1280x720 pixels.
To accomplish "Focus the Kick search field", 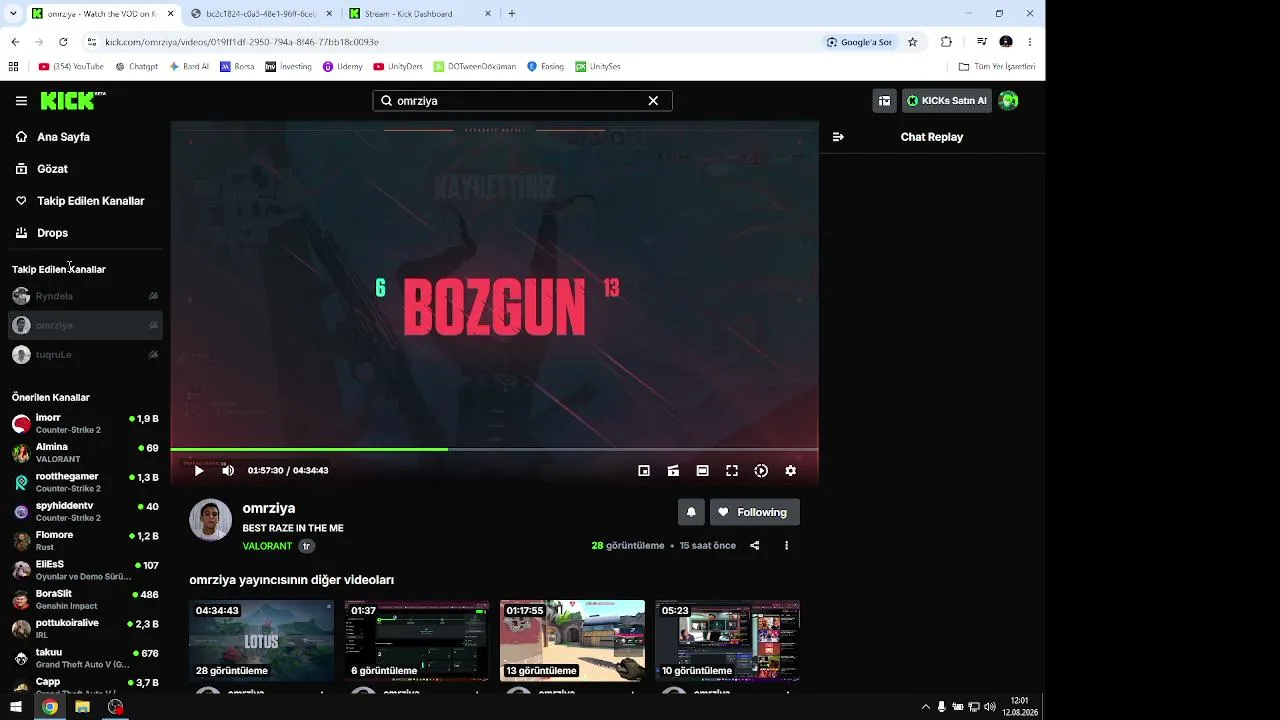I will click(x=522, y=101).
